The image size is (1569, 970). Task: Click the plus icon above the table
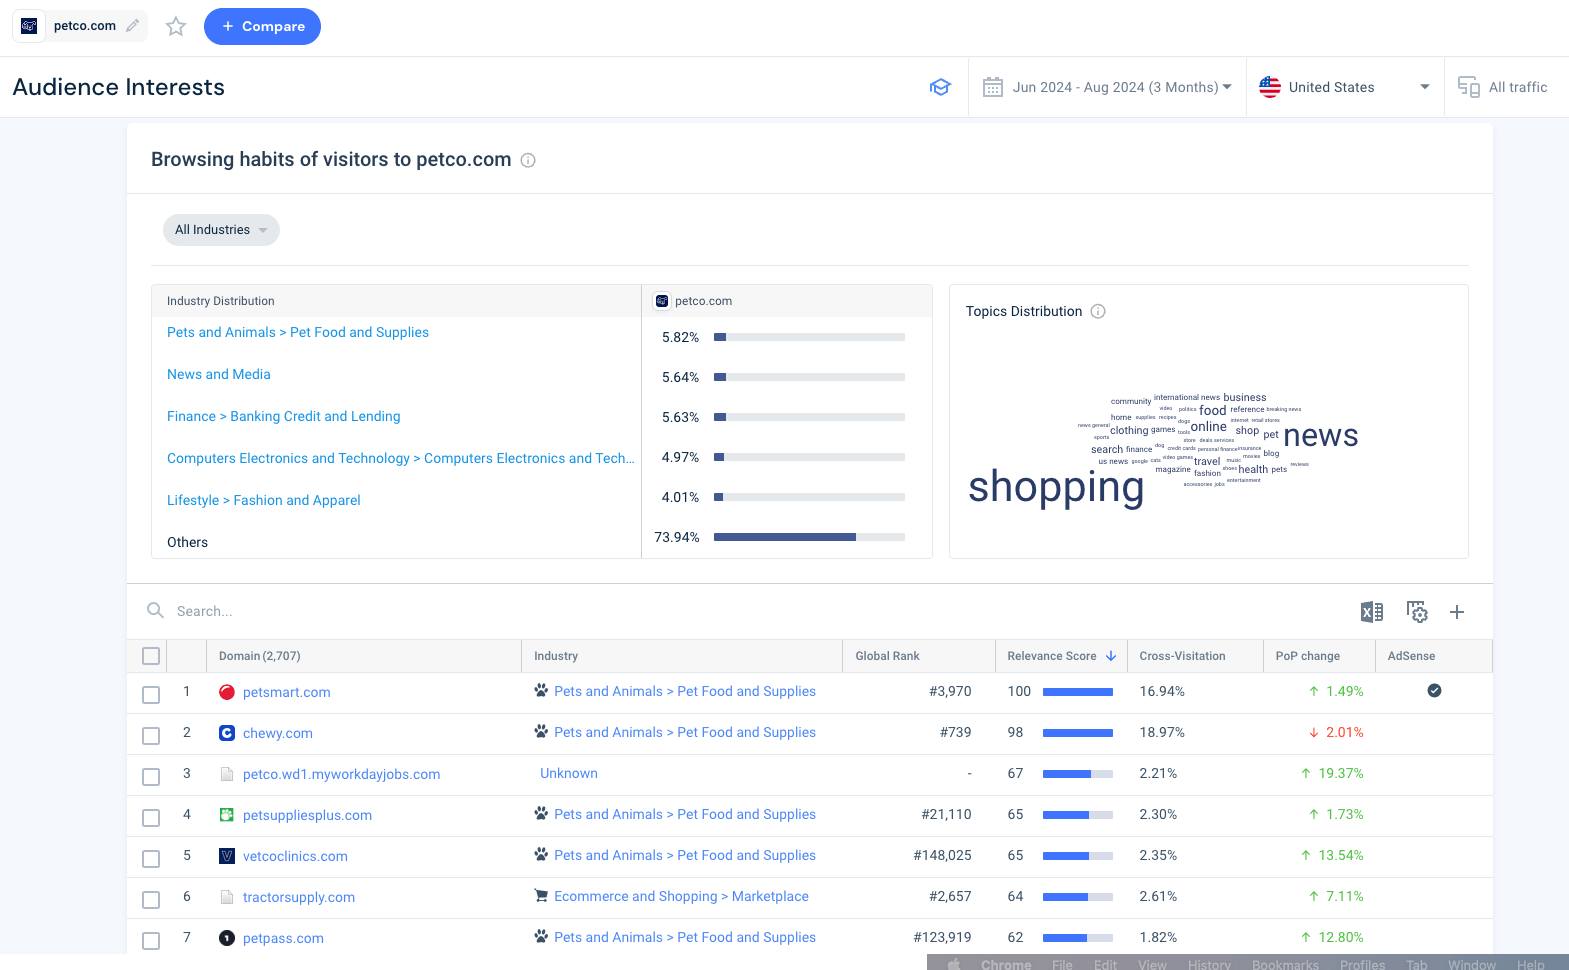click(1457, 612)
